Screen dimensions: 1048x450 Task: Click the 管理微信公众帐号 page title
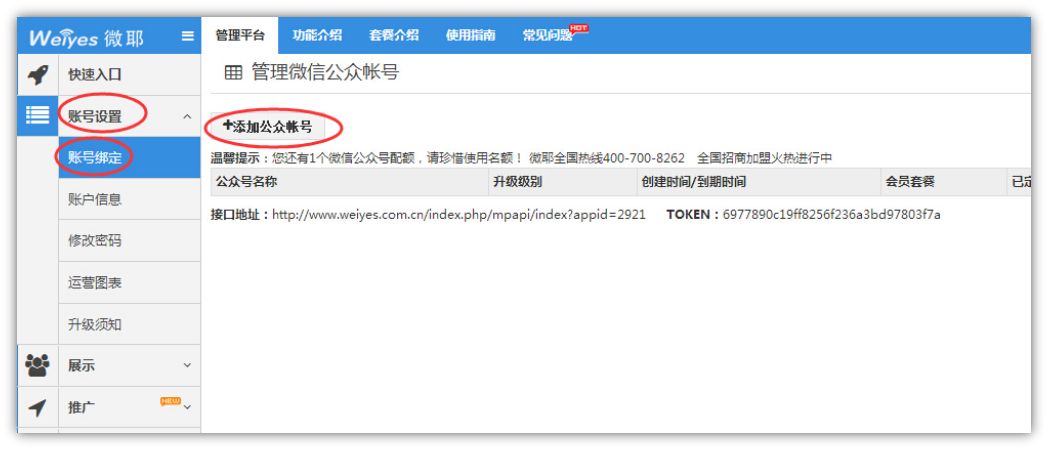click(x=325, y=73)
